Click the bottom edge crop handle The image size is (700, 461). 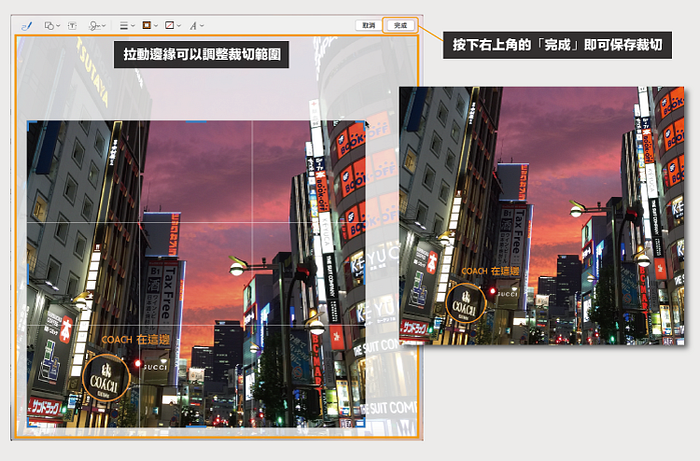click(x=196, y=427)
